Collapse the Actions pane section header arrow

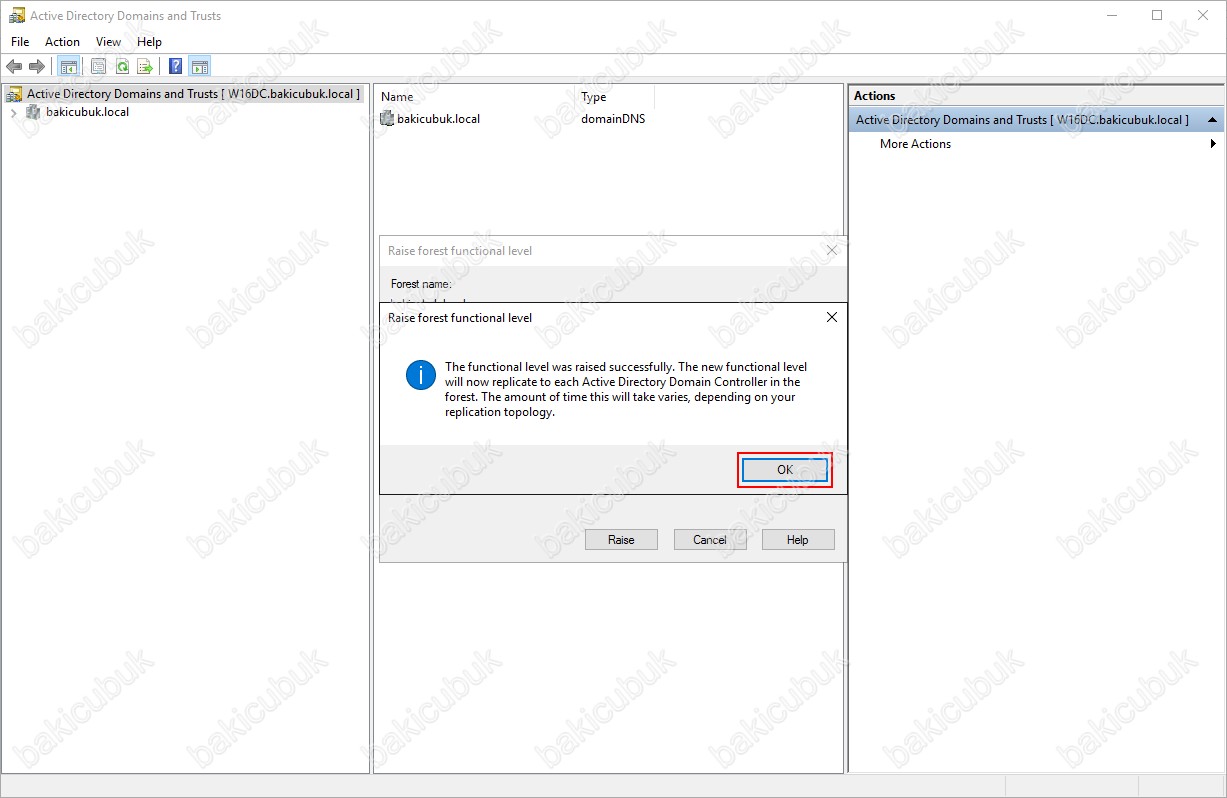coord(1213,119)
